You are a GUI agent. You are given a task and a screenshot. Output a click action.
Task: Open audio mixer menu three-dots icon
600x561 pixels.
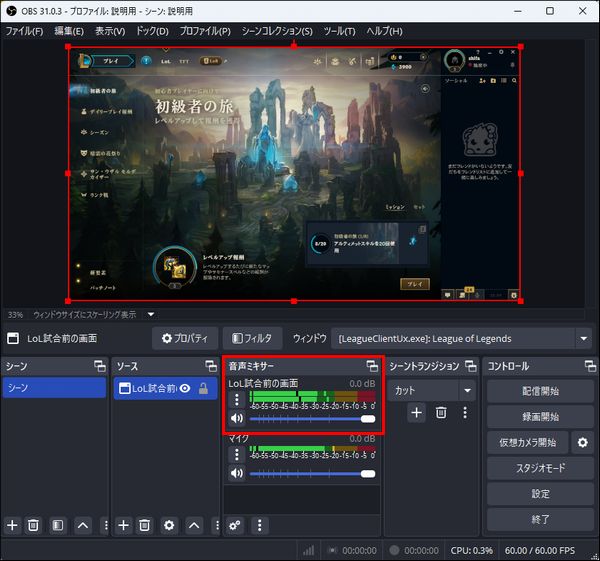tap(259, 525)
